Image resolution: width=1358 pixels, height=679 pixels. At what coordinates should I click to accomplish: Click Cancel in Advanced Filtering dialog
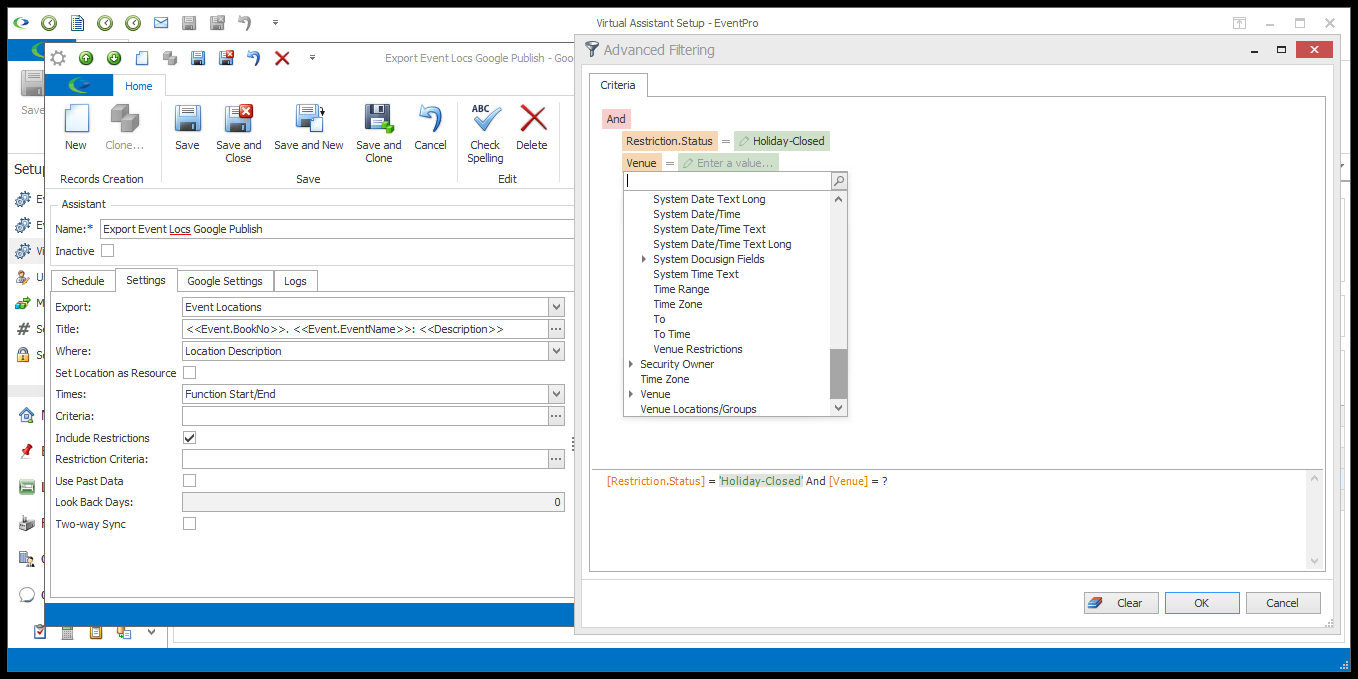pos(1282,603)
